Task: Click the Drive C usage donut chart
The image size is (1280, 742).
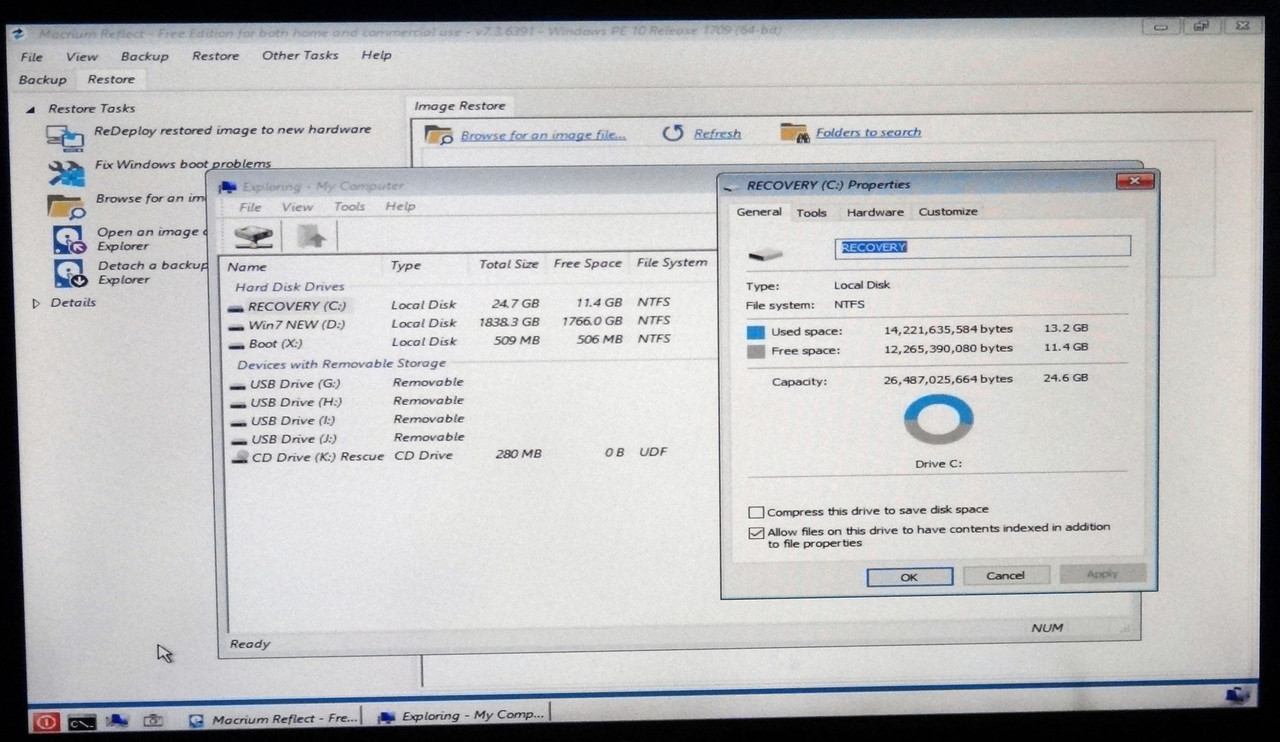Action: click(938, 420)
